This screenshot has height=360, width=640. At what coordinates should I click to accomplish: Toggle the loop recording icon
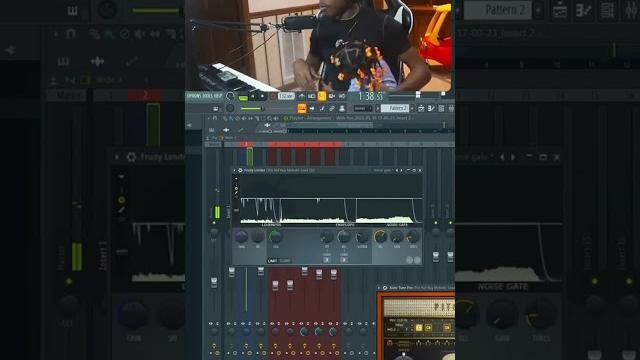click(x=342, y=96)
